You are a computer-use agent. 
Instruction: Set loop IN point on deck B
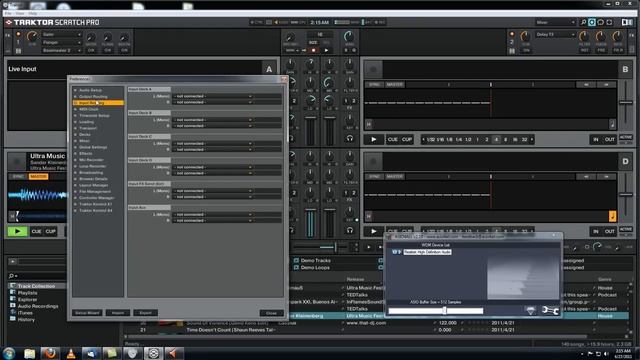[x=596, y=140]
